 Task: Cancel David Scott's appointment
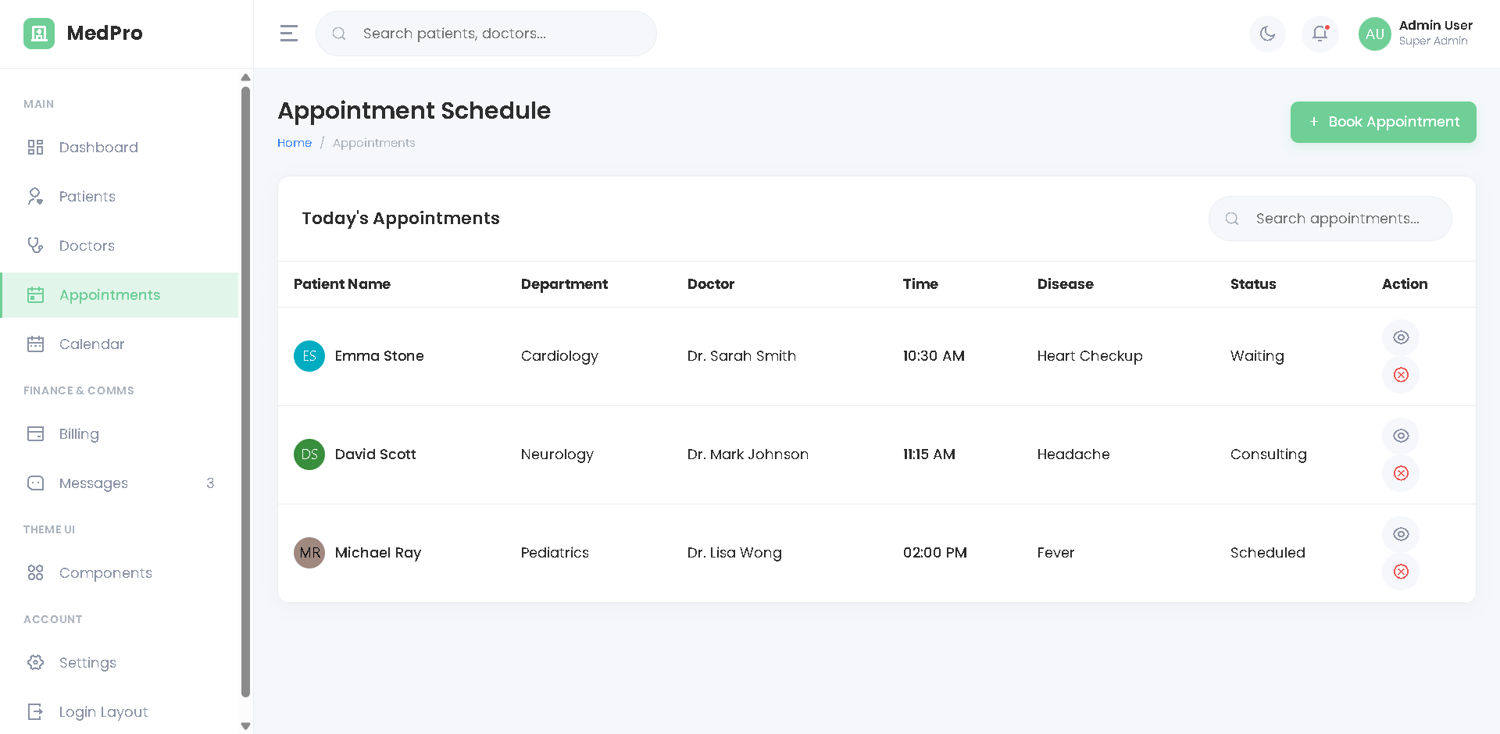click(1400, 473)
